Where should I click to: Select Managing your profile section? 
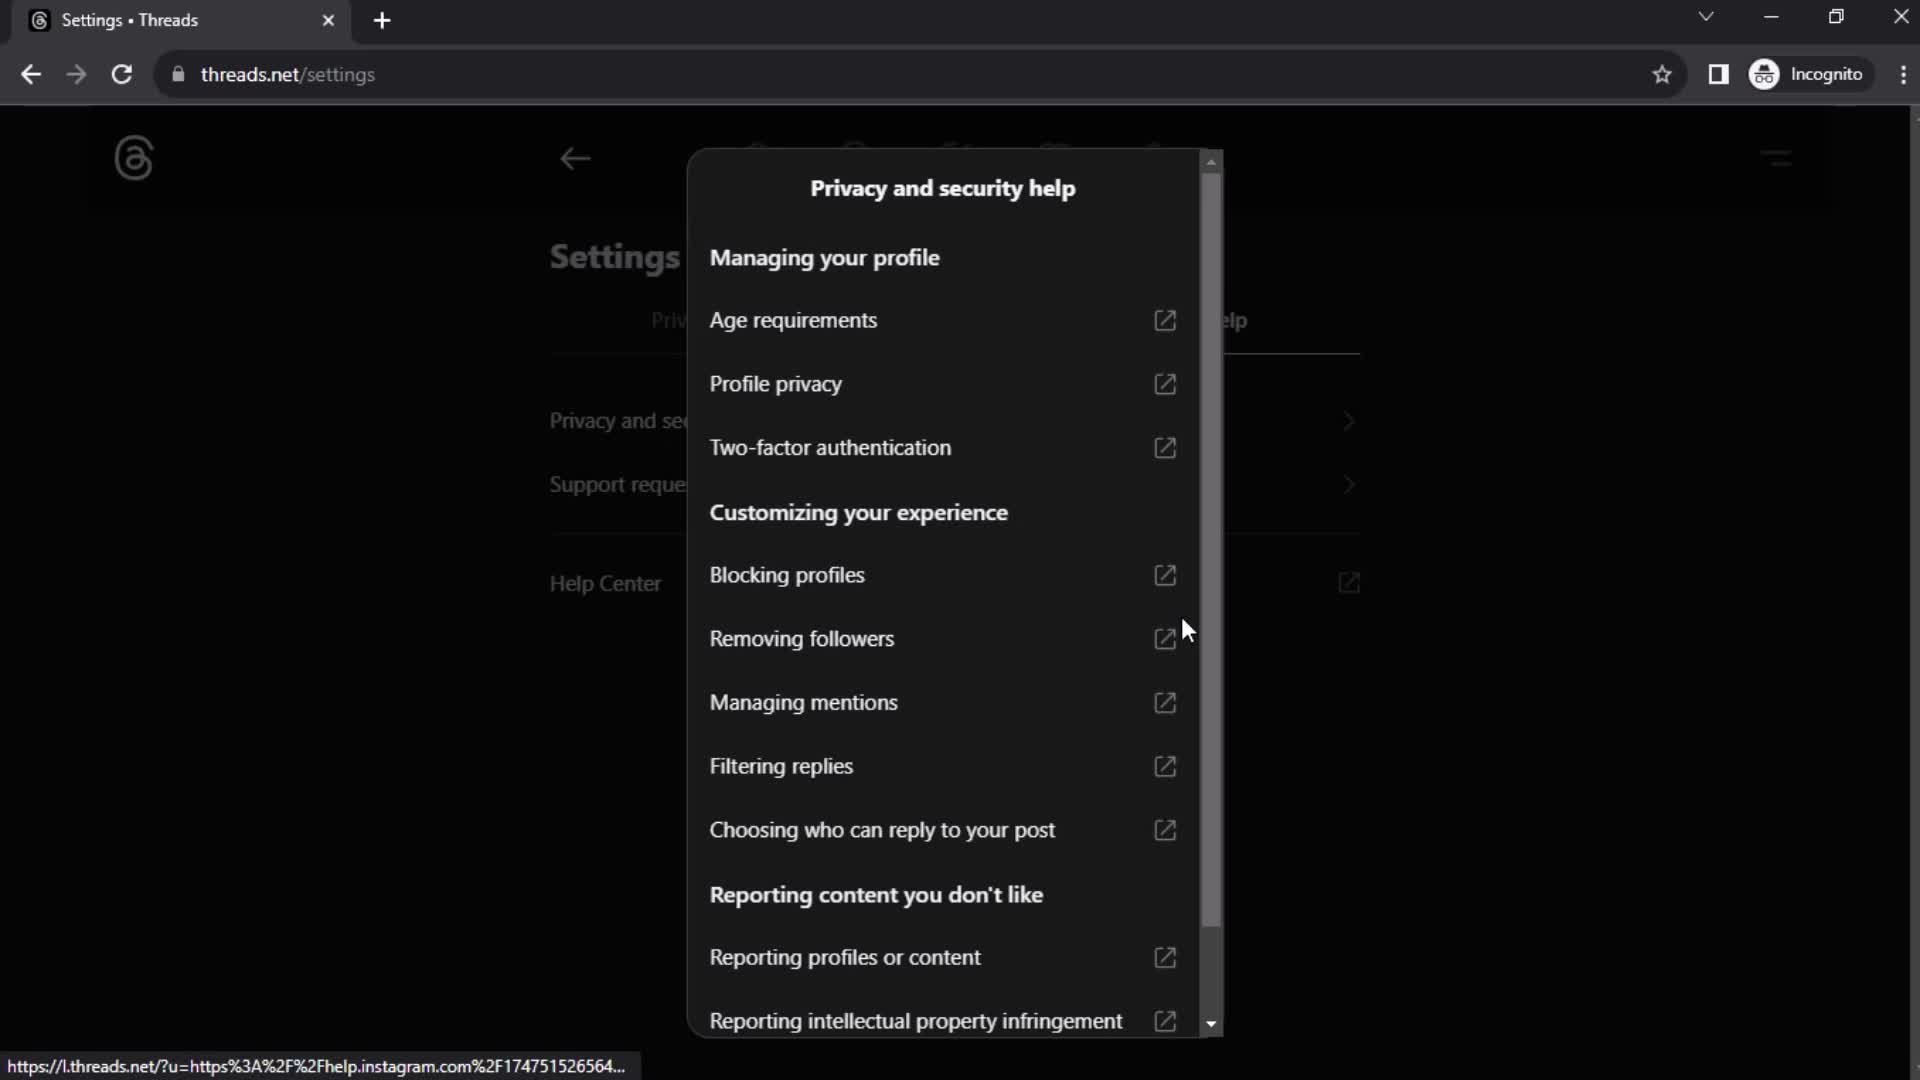click(824, 257)
